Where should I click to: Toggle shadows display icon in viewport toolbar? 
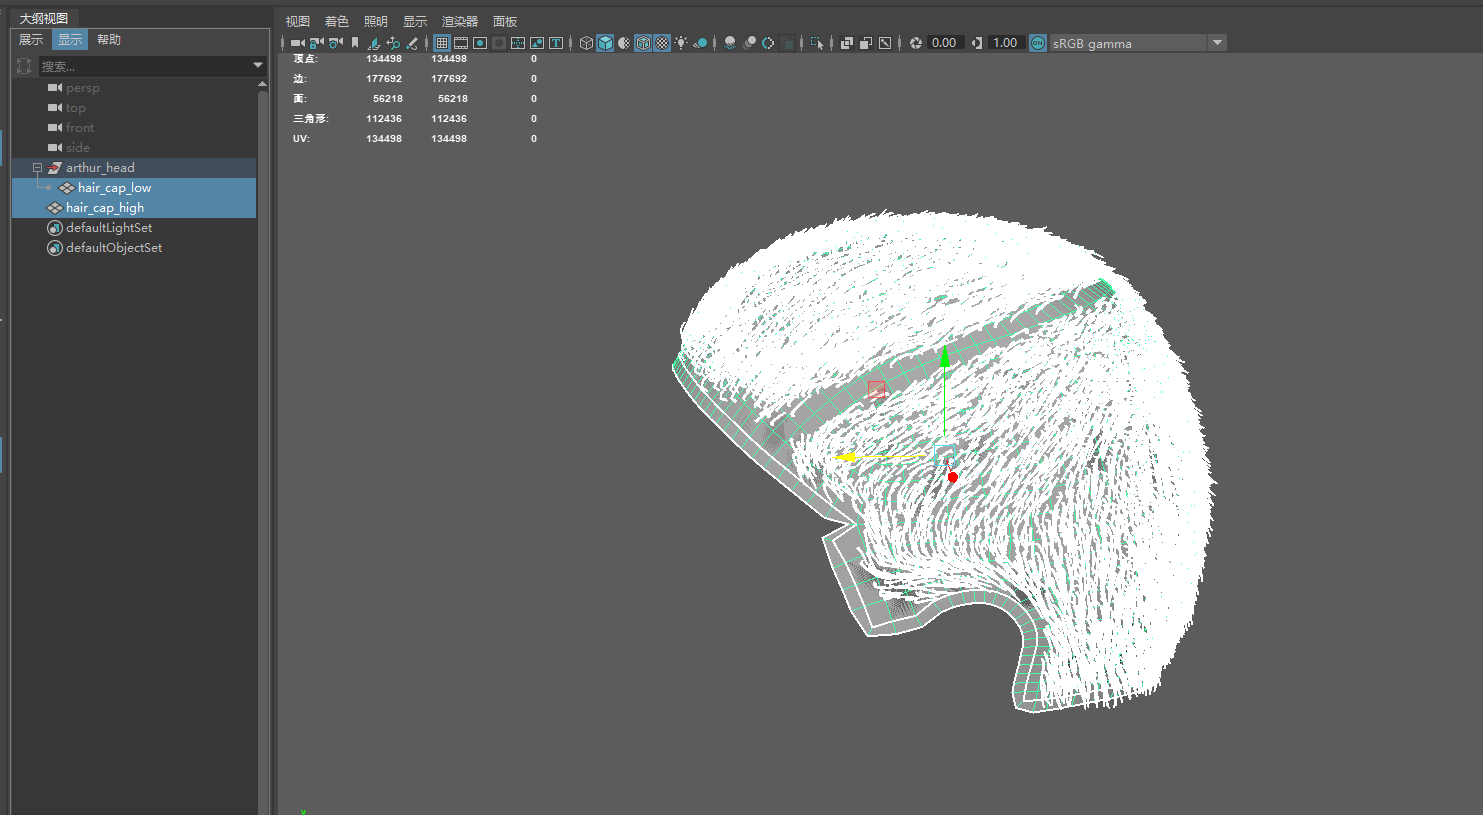point(730,43)
